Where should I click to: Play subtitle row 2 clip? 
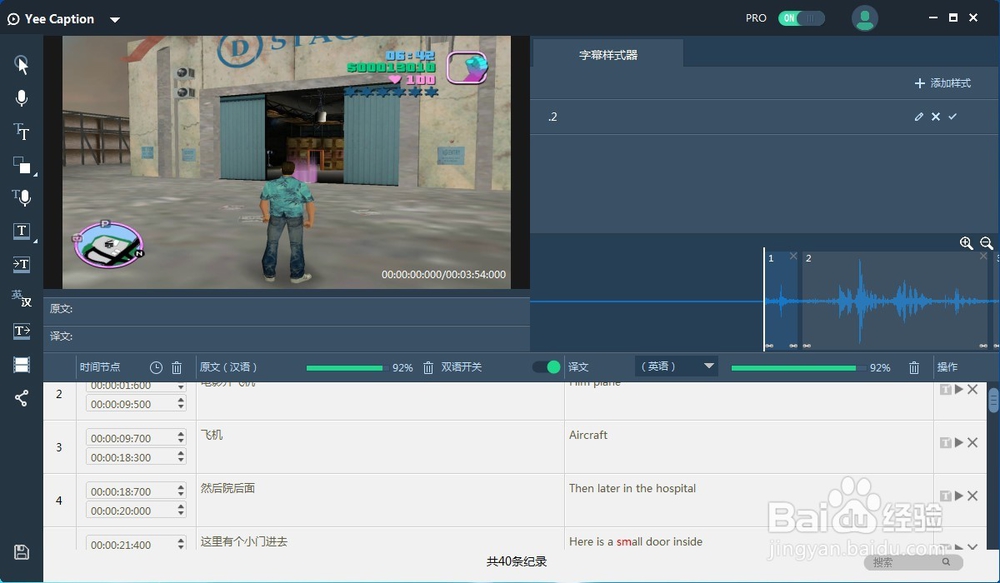(x=959, y=389)
